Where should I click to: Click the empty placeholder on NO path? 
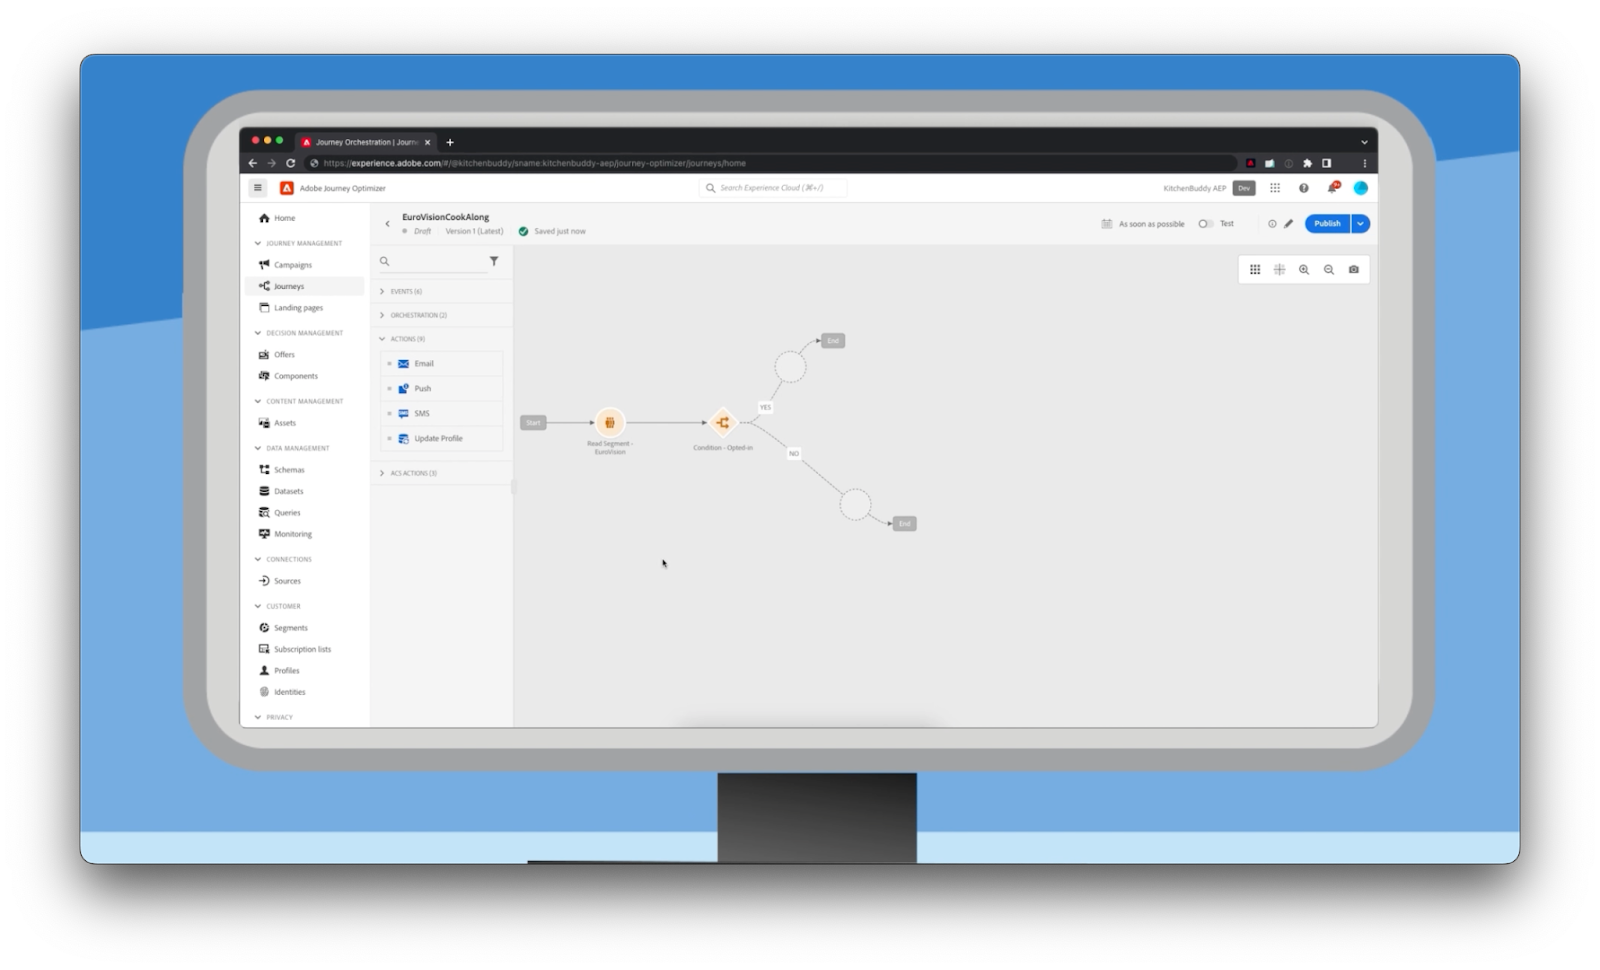[855, 504]
